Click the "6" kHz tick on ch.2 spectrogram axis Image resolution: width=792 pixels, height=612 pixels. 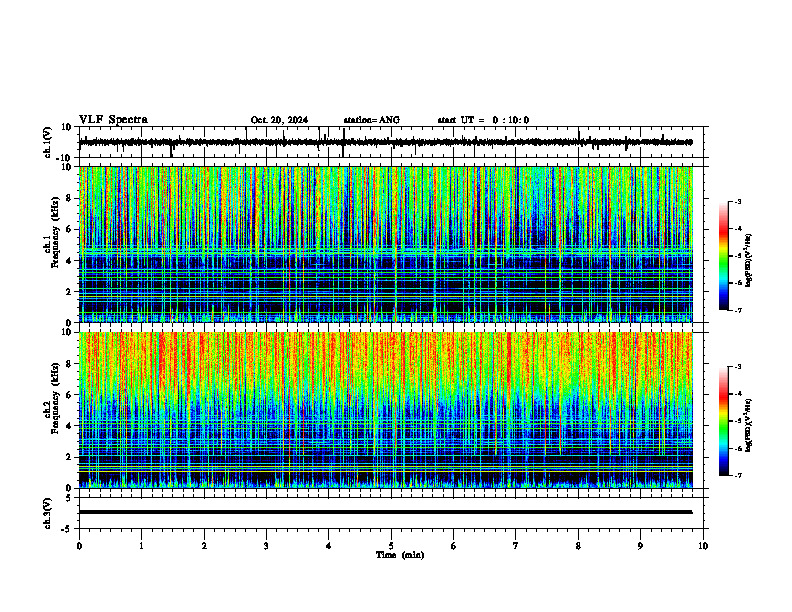click(x=70, y=395)
